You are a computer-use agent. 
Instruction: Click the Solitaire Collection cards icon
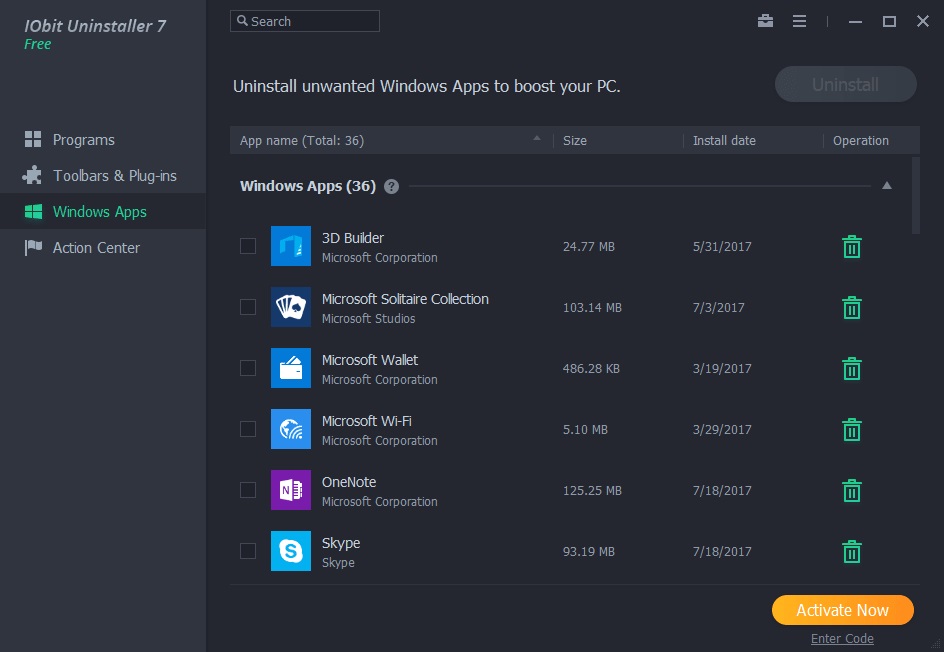pos(291,307)
